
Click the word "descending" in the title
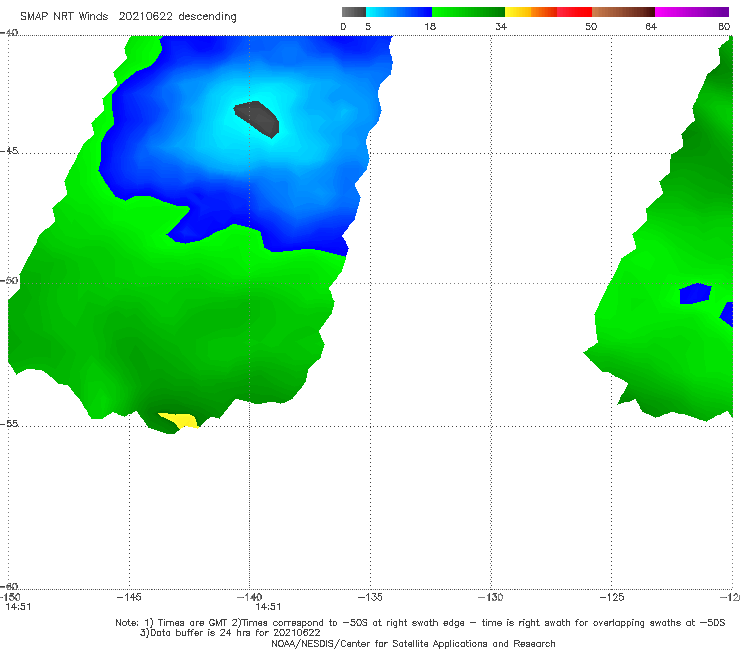208,17
